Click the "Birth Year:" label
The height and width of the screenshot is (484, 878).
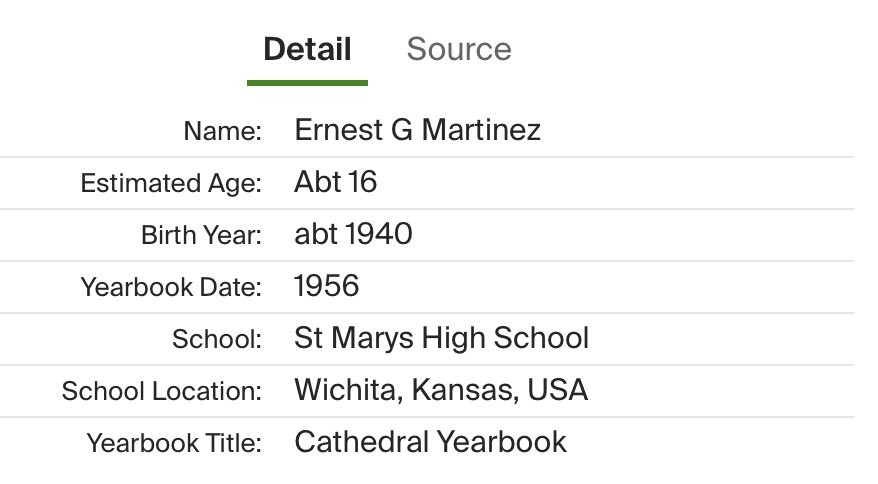pos(201,235)
